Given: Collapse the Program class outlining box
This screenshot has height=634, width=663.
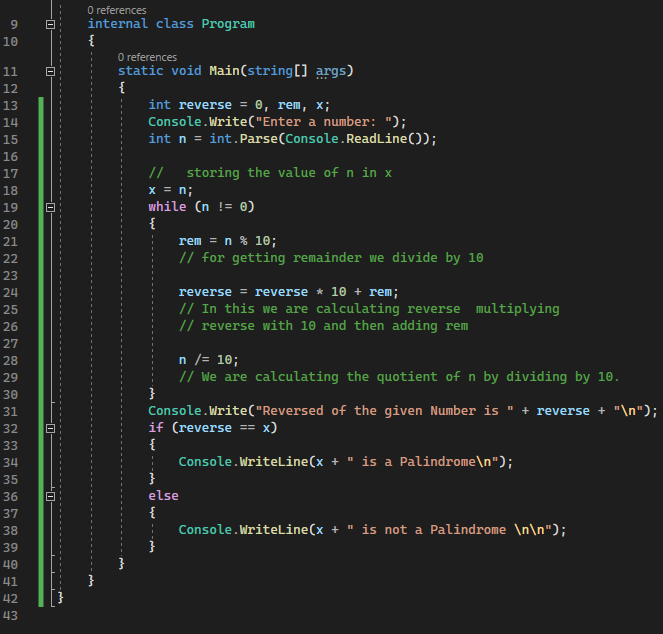Looking at the screenshot, I should point(50,25).
